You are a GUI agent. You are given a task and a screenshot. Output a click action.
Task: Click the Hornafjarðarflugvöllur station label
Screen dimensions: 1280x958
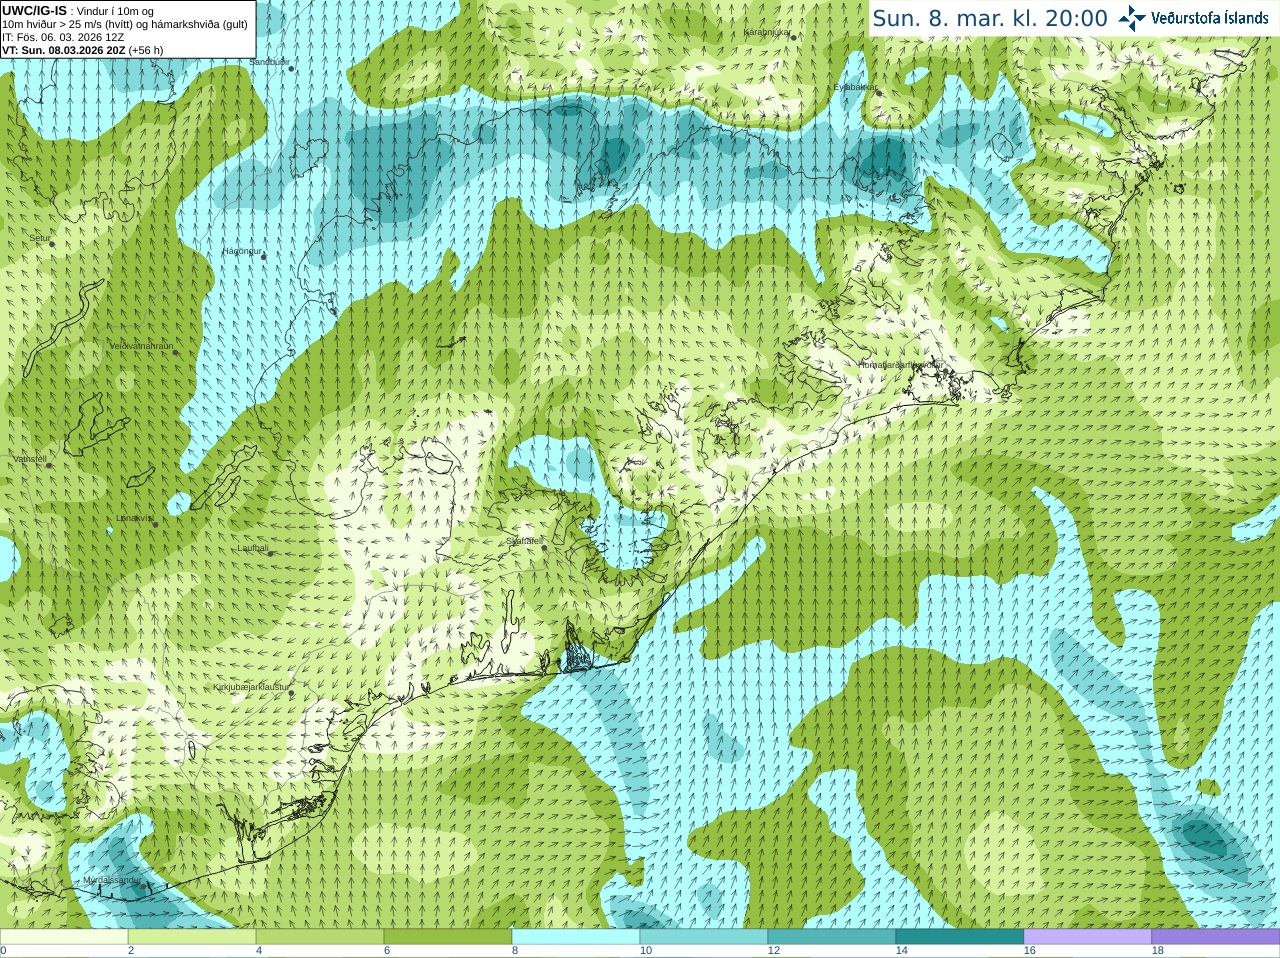click(900, 365)
